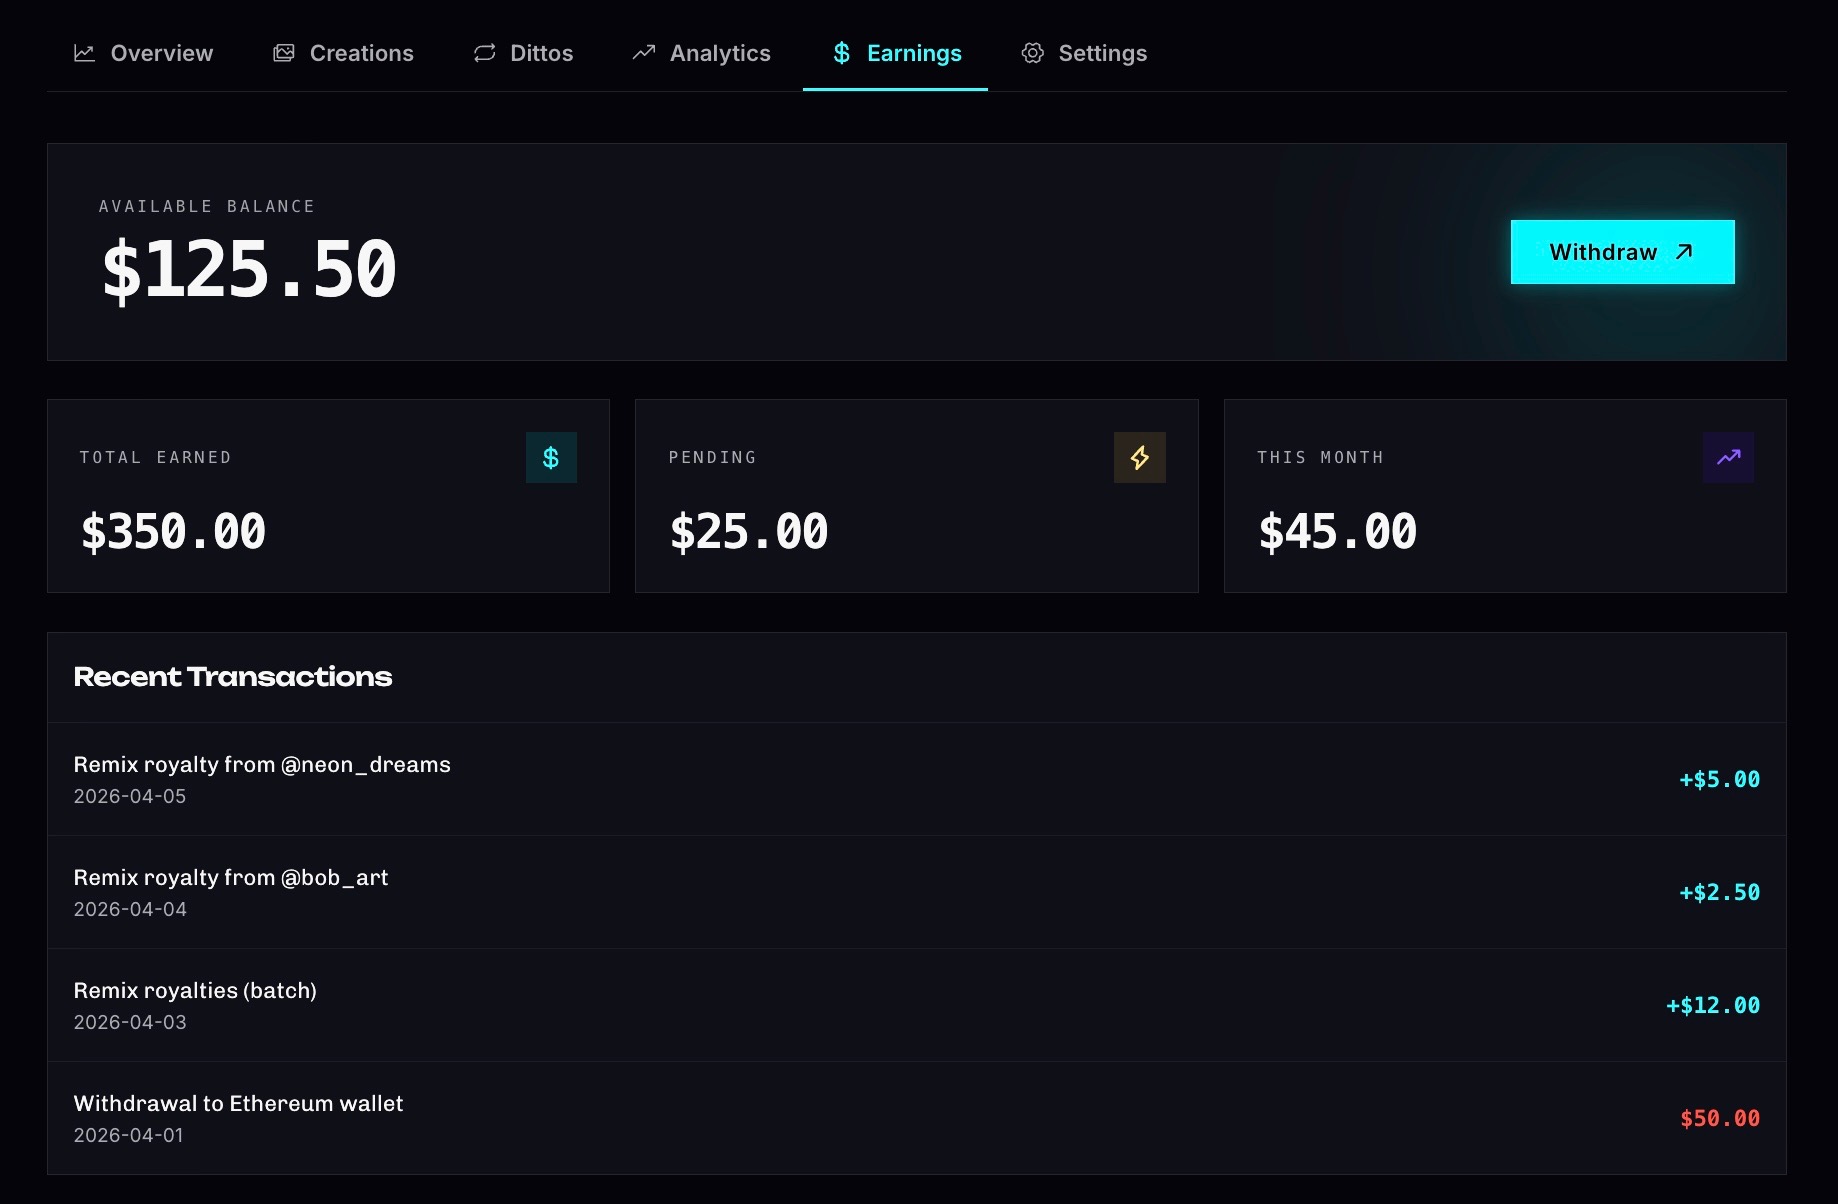Viewport: 1838px width, 1204px height.
Task: Open the Analytics tab
Action: 701,53
